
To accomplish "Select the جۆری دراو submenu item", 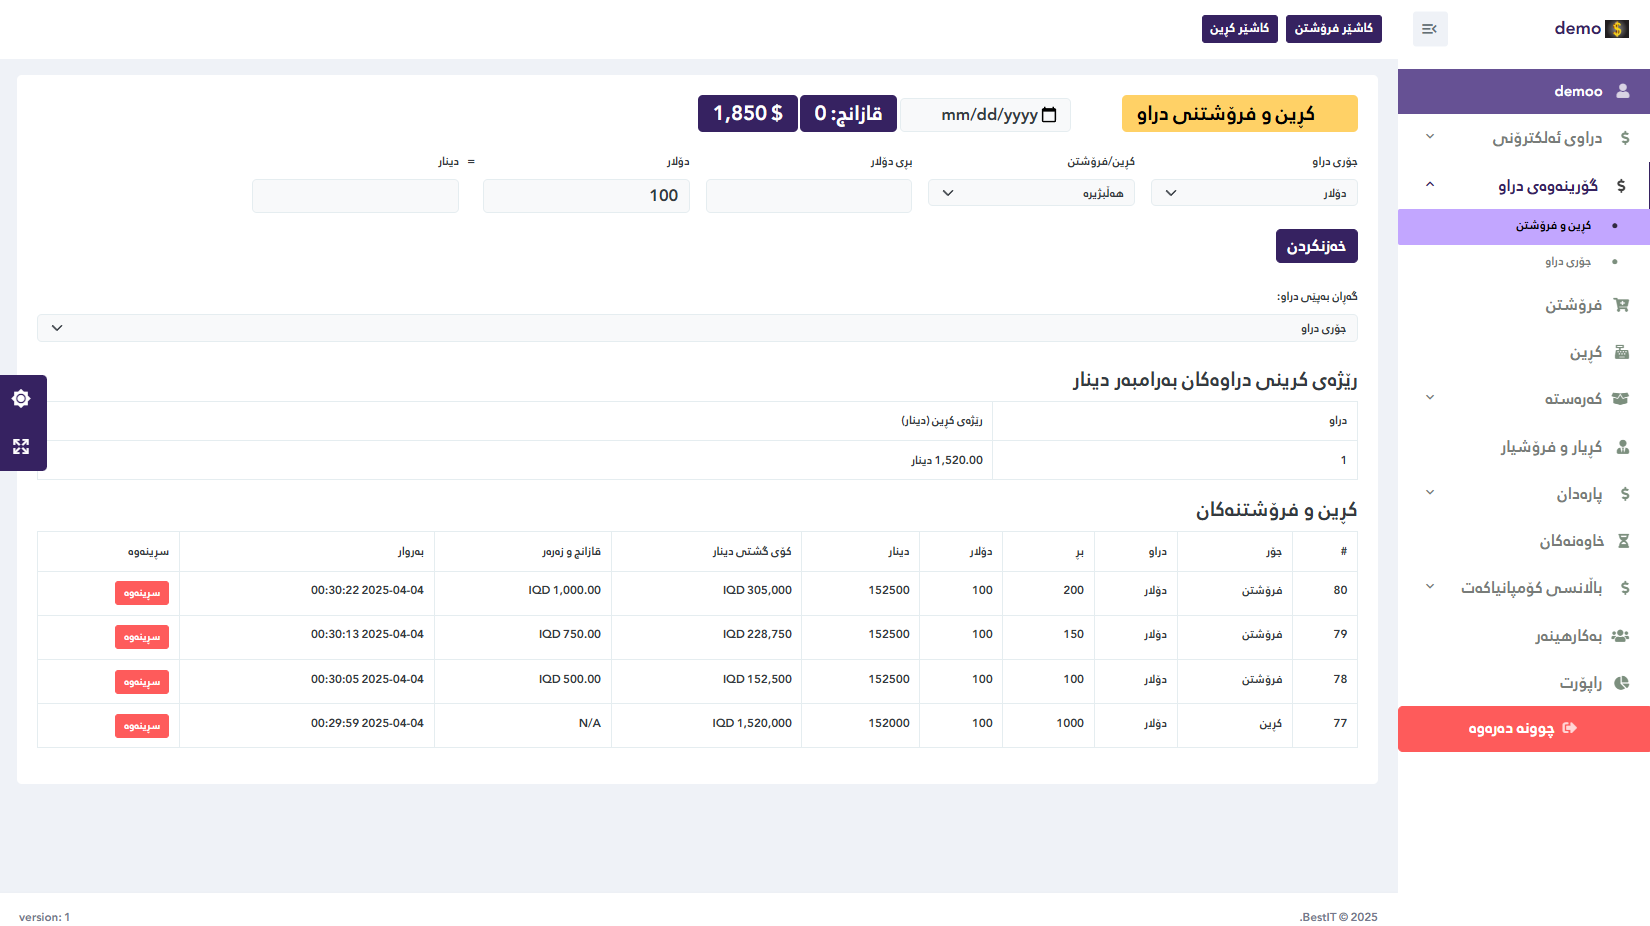I will point(1567,262).
